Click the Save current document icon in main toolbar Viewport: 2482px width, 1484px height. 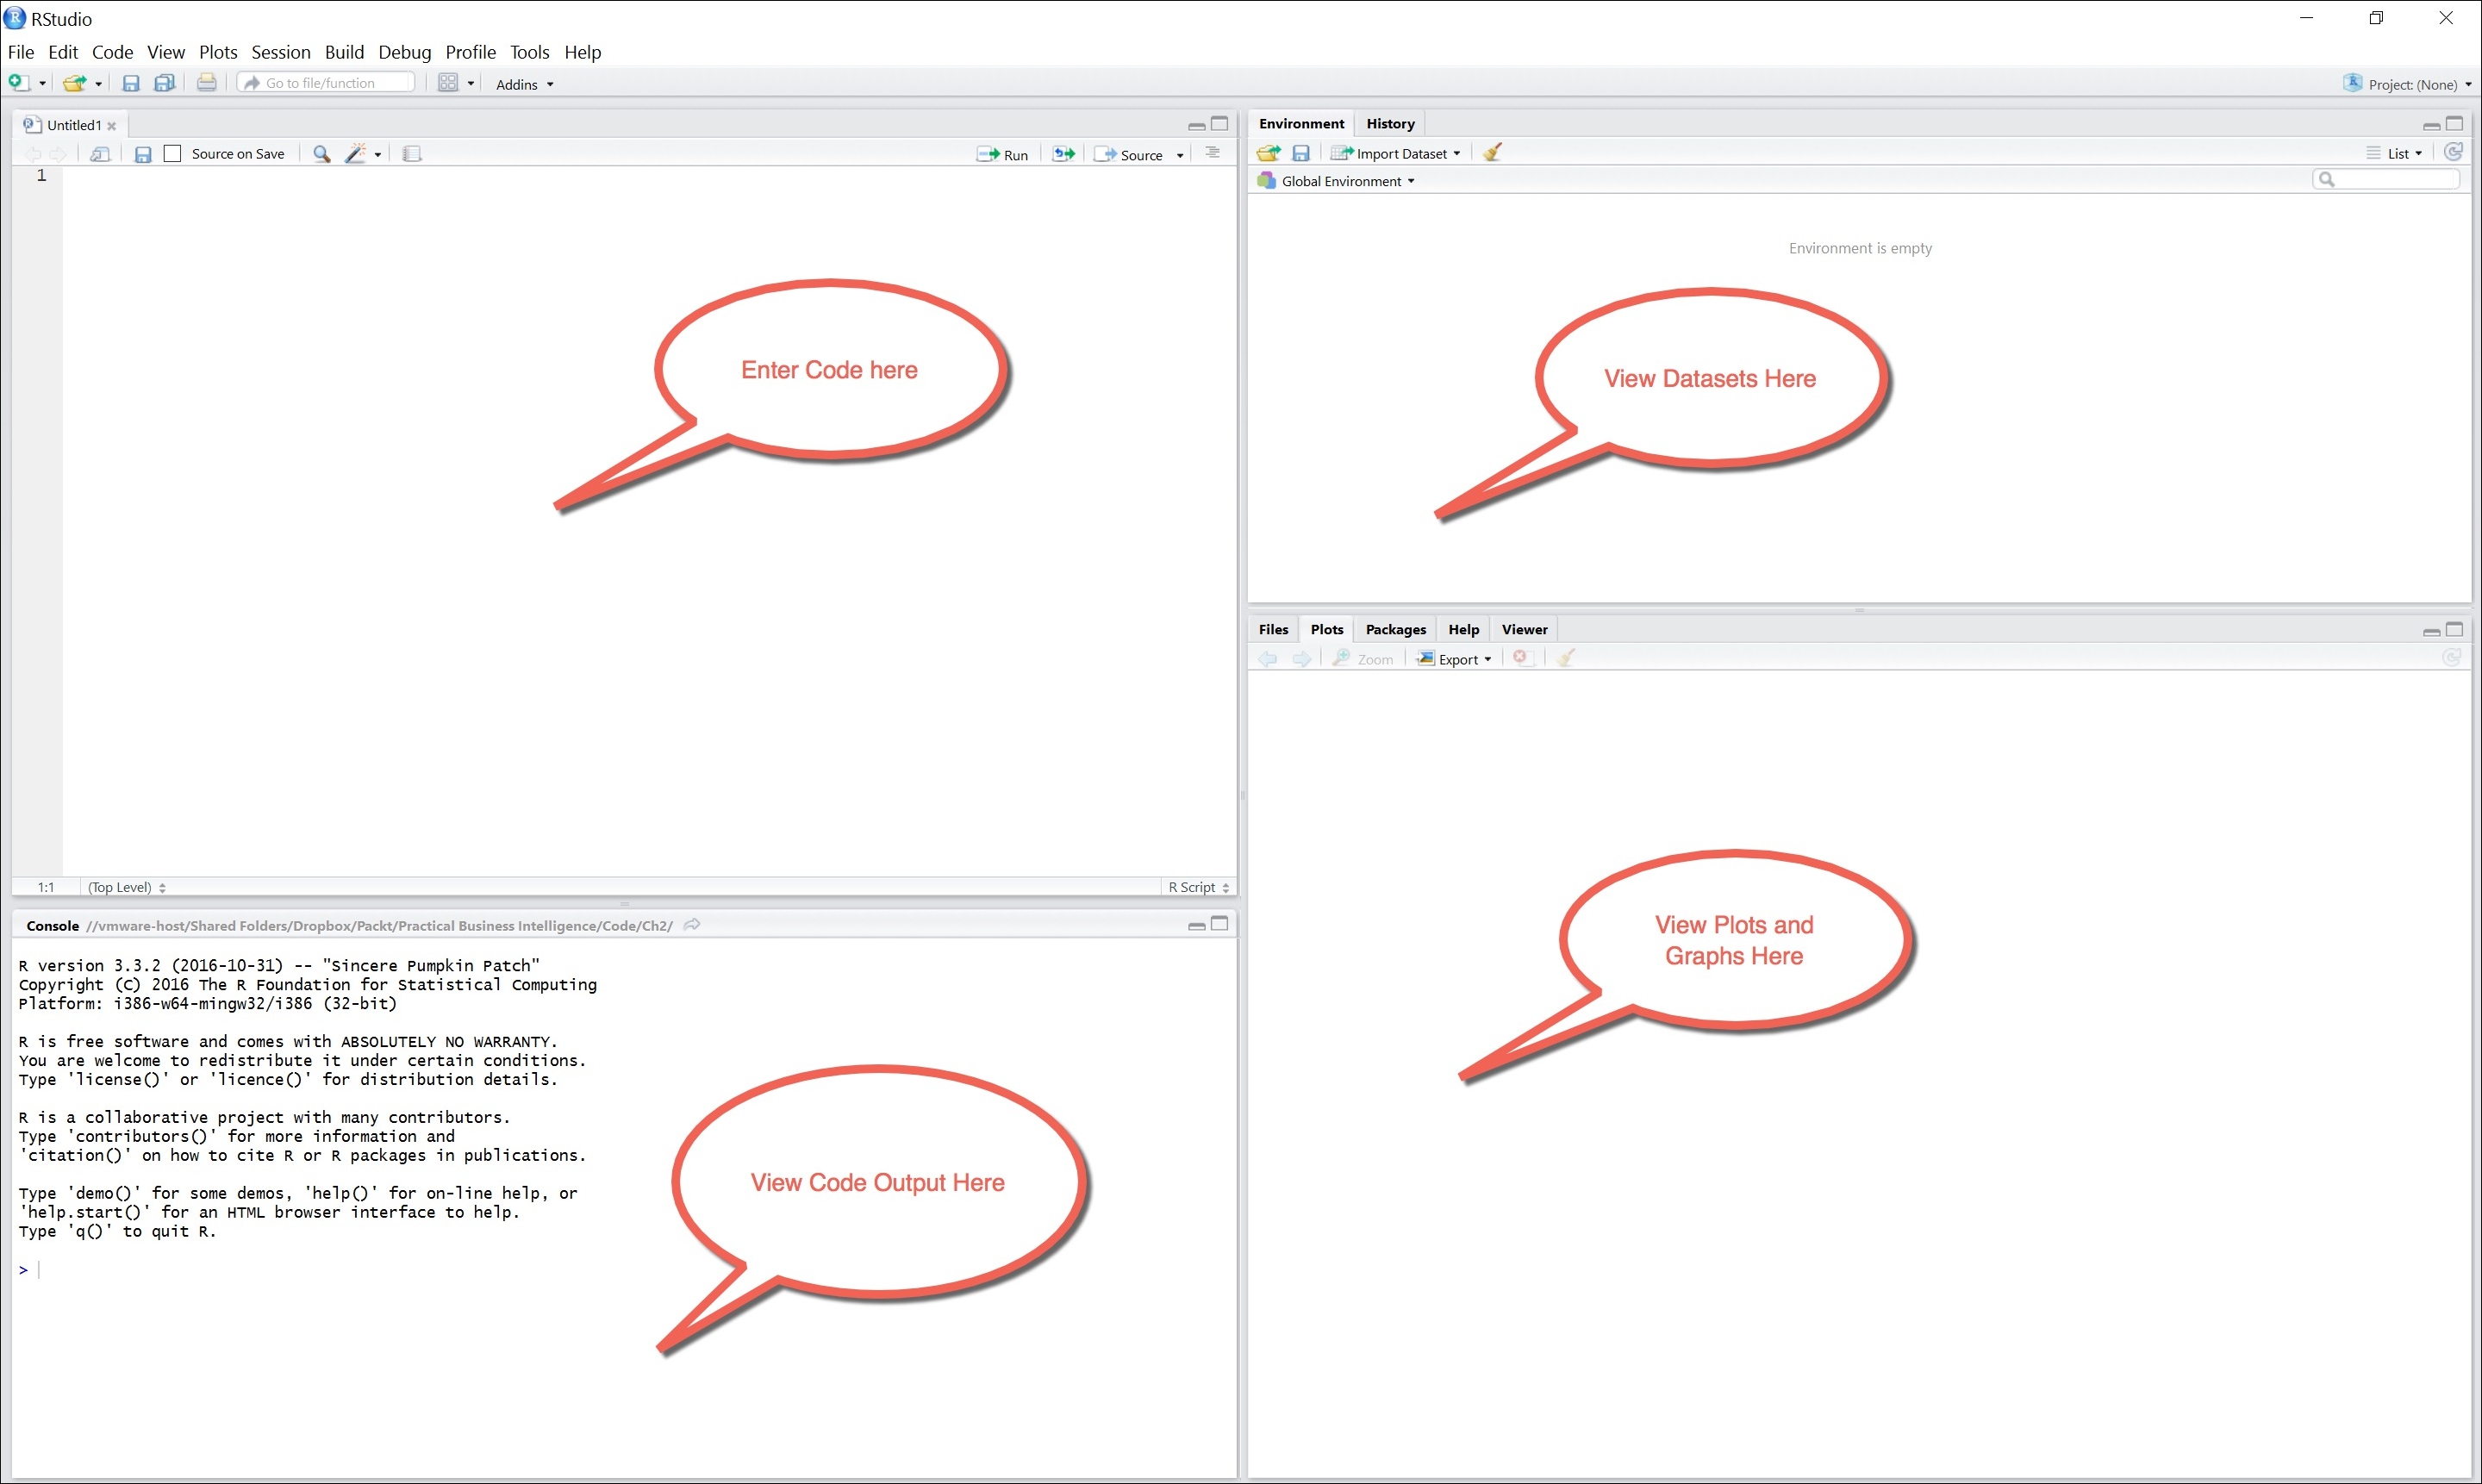click(x=131, y=83)
